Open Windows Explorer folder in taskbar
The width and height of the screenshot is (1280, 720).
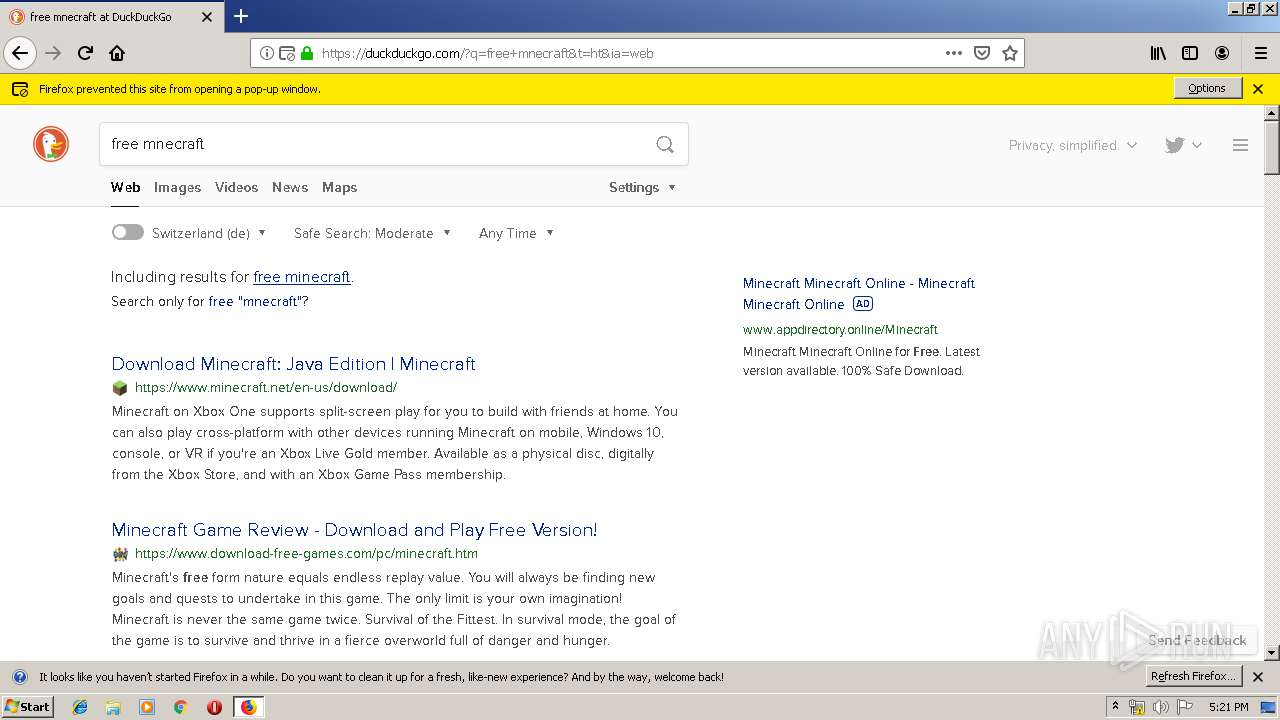click(x=113, y=707)
